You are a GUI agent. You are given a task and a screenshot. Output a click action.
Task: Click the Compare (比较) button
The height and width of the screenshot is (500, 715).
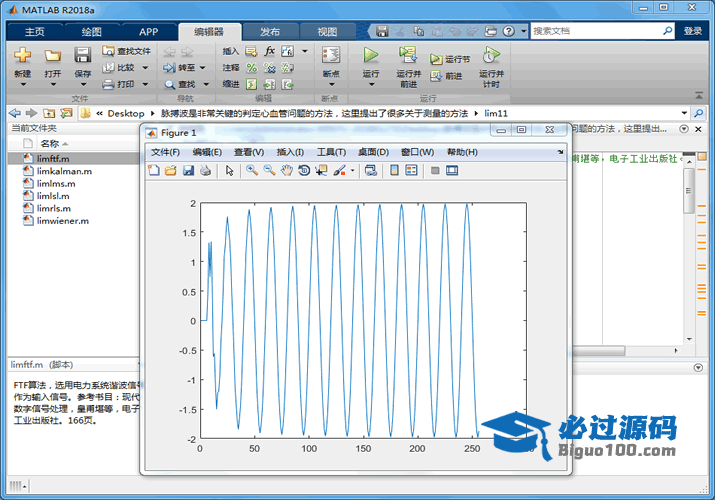coord(119,67)
